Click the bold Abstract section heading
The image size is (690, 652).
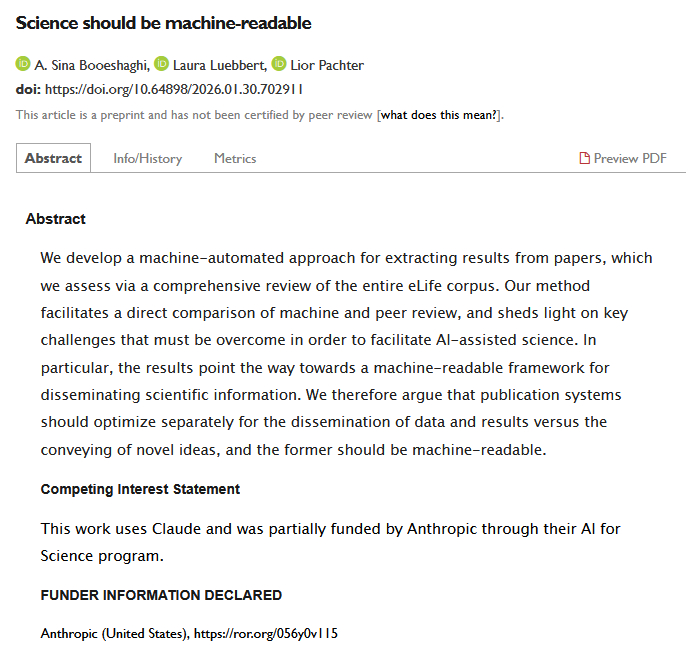[x=56, y=219]
